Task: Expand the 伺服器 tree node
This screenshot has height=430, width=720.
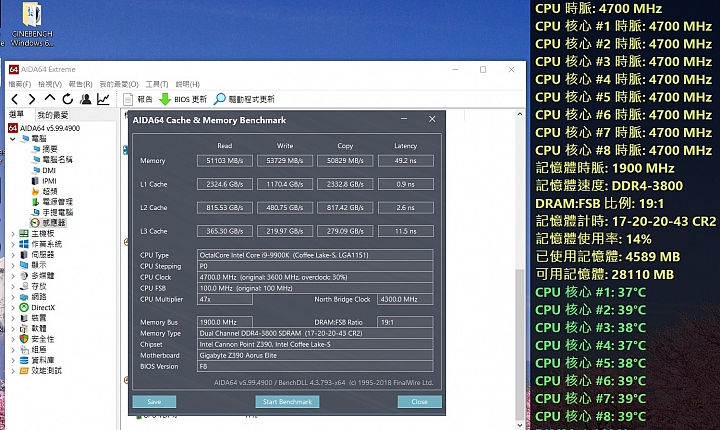Action: [13, 255]
